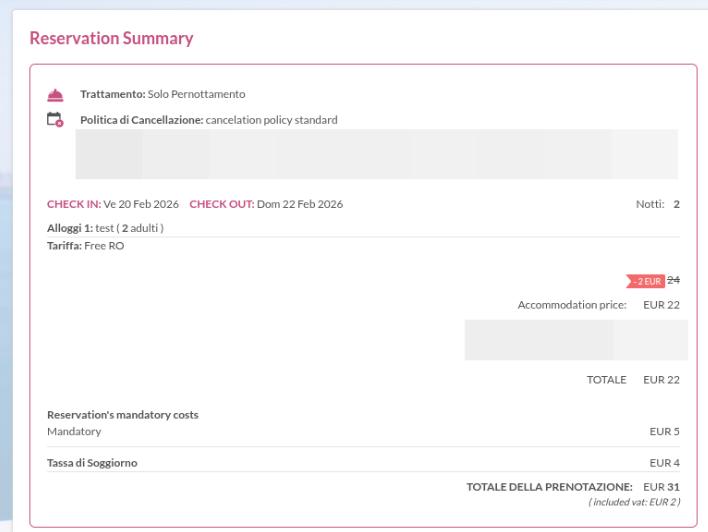Click the check-out date Dom 22 Feb 2026
Viewport: 708px width, 532px height.
(299, 205)
